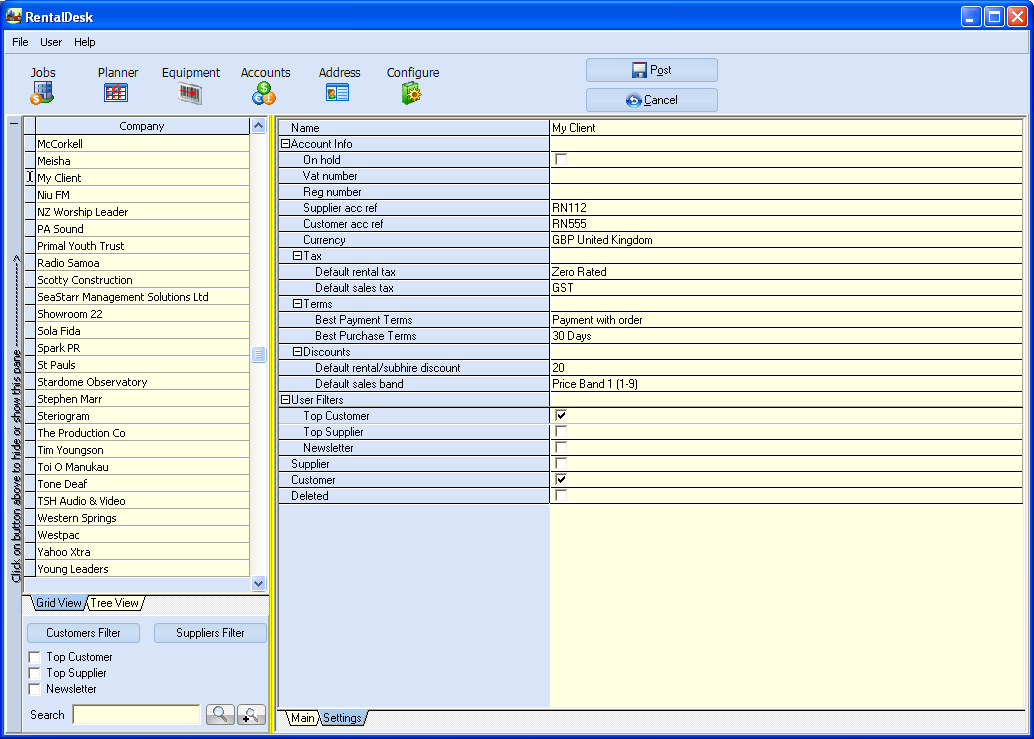Click the Post button
This screenshot has height=739, width=1034.
[x=651, y=70]
